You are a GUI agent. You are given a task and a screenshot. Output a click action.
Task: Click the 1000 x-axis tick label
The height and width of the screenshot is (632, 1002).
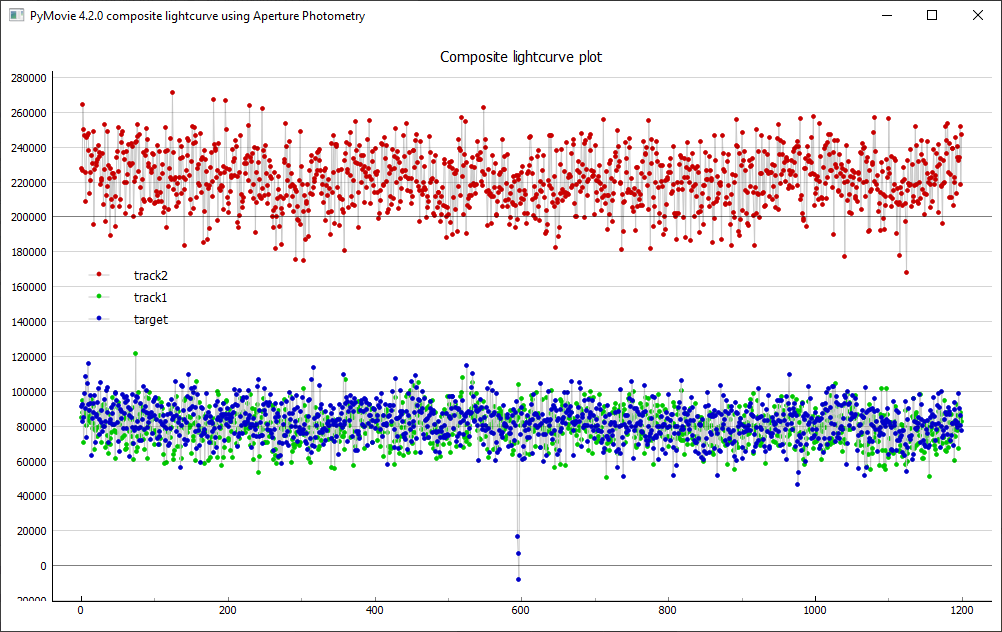tap(815, 610)
